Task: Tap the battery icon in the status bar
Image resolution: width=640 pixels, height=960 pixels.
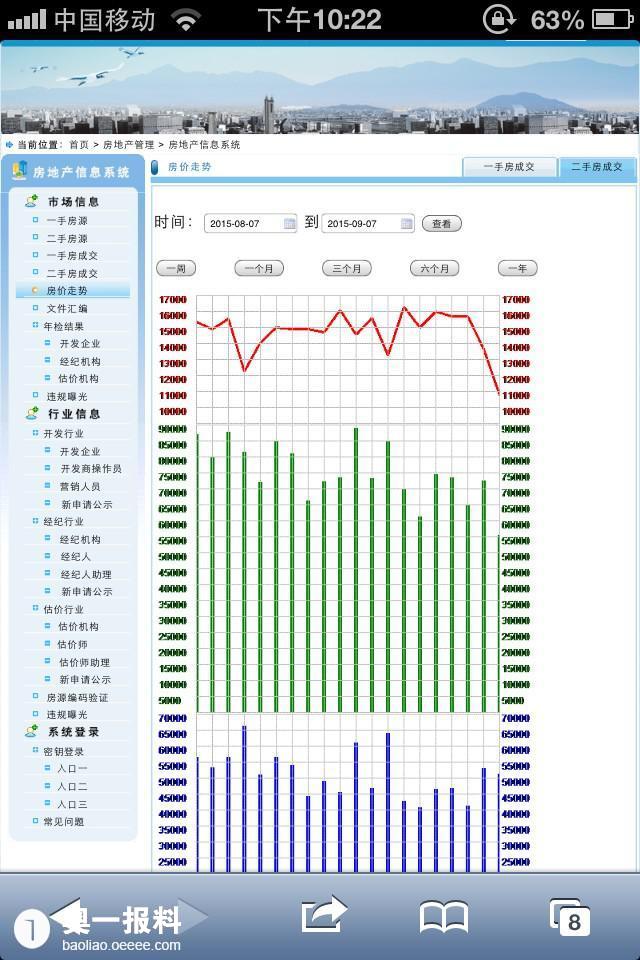Action: pyautogui.click(x=613, y=20)
